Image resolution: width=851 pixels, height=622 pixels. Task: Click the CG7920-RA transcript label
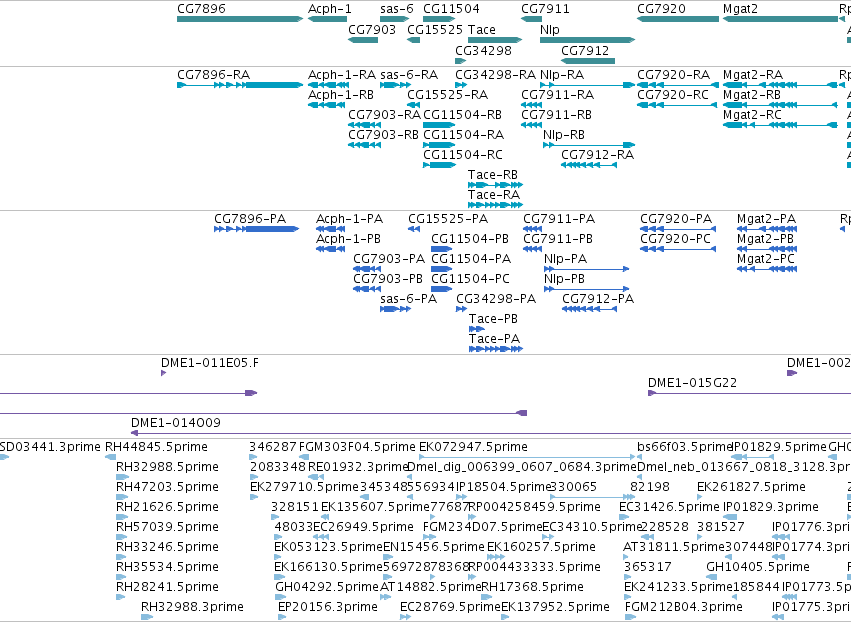[674, 74]
